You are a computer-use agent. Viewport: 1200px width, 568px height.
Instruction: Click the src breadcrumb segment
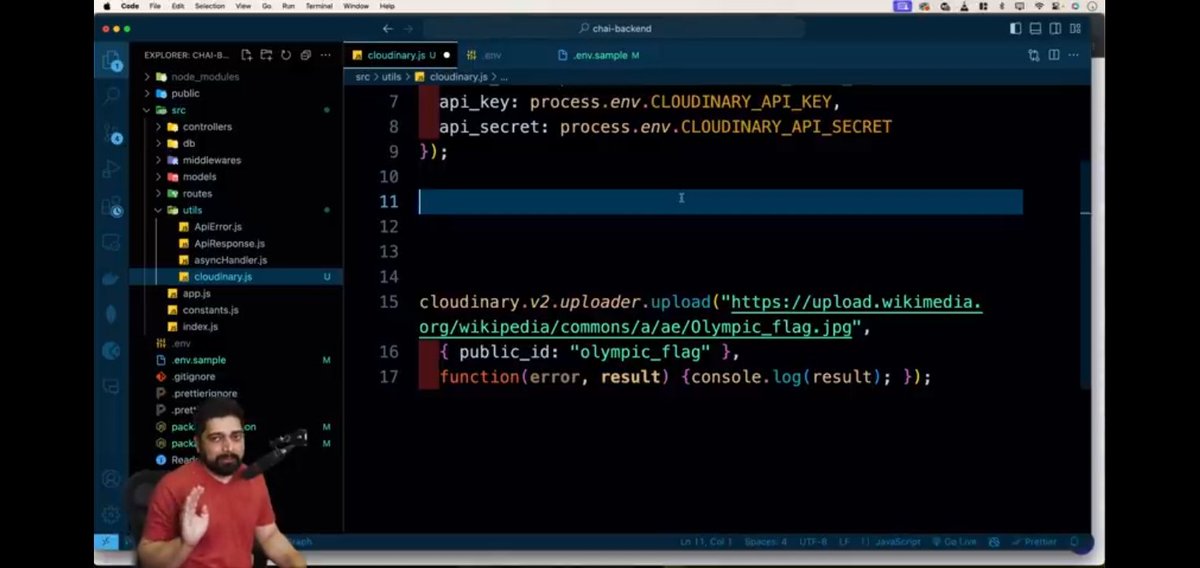(x=363, y=76)
